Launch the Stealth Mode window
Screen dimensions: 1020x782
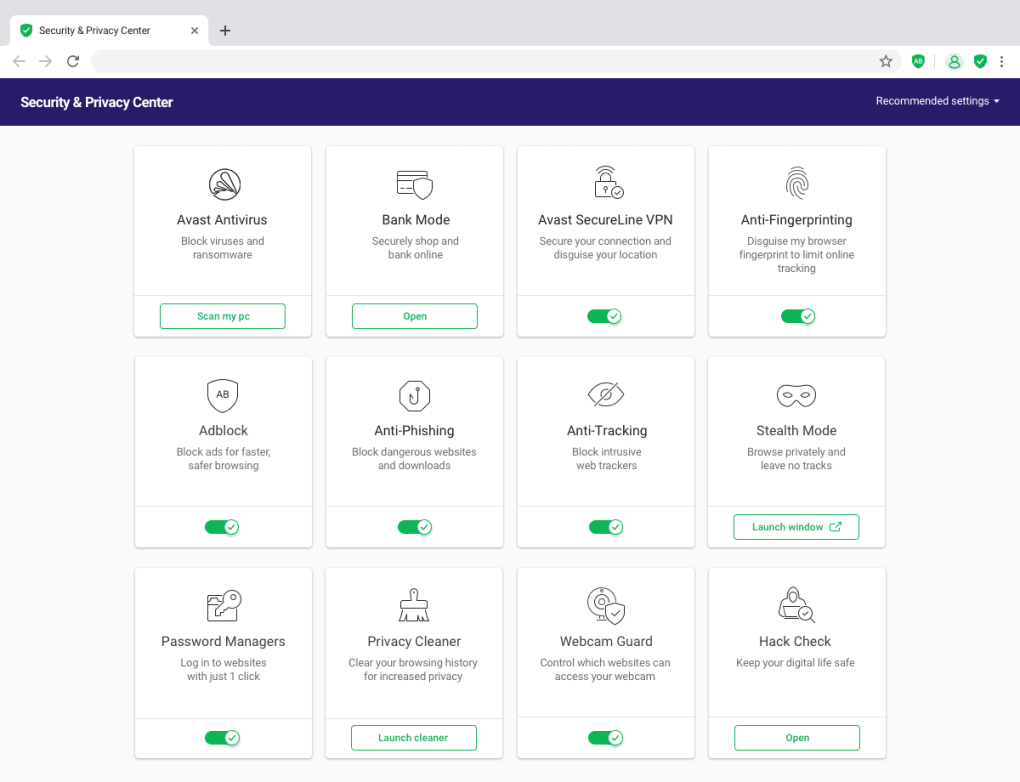796,527
